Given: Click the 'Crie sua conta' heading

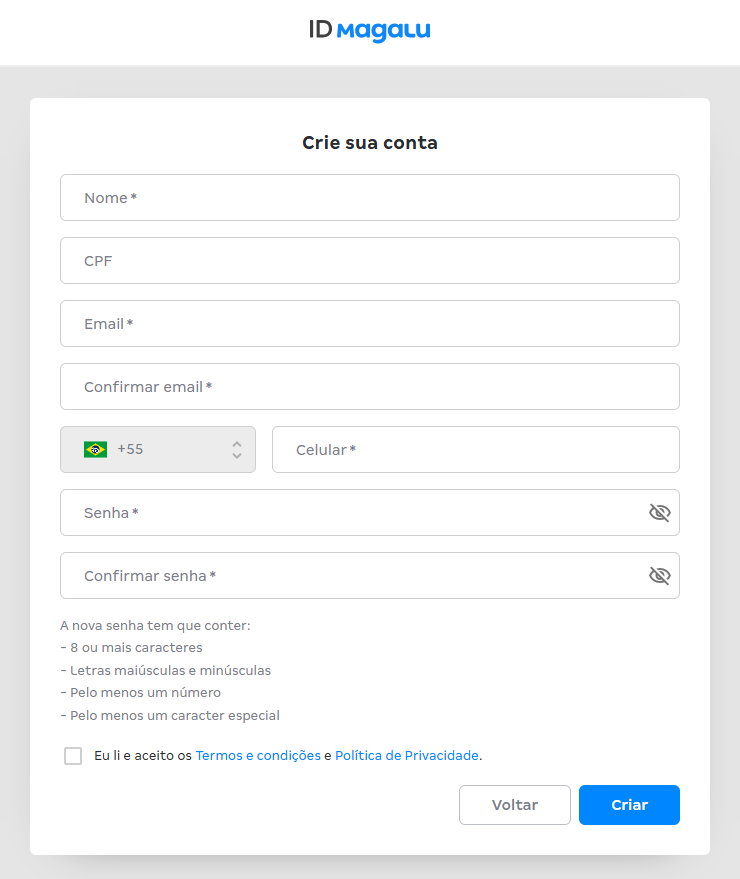Looking at the screenshot, I should [370, 143].
